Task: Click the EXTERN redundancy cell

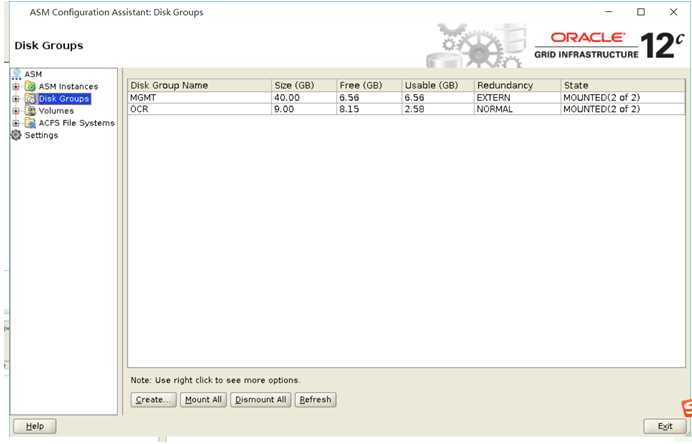Action: point(517,98)
